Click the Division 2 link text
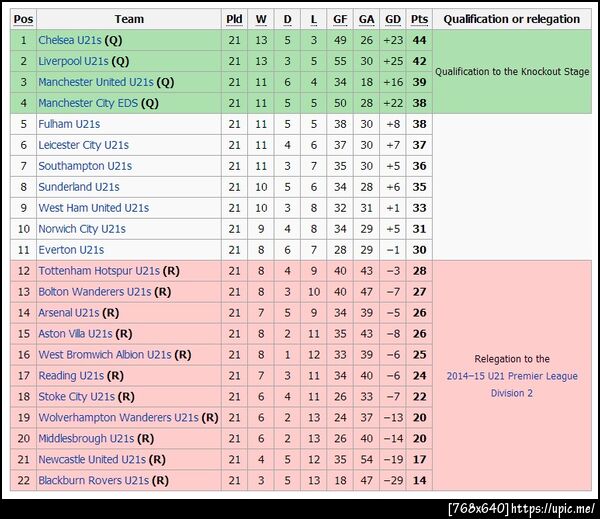600x519 pixels. coord(512,393)
